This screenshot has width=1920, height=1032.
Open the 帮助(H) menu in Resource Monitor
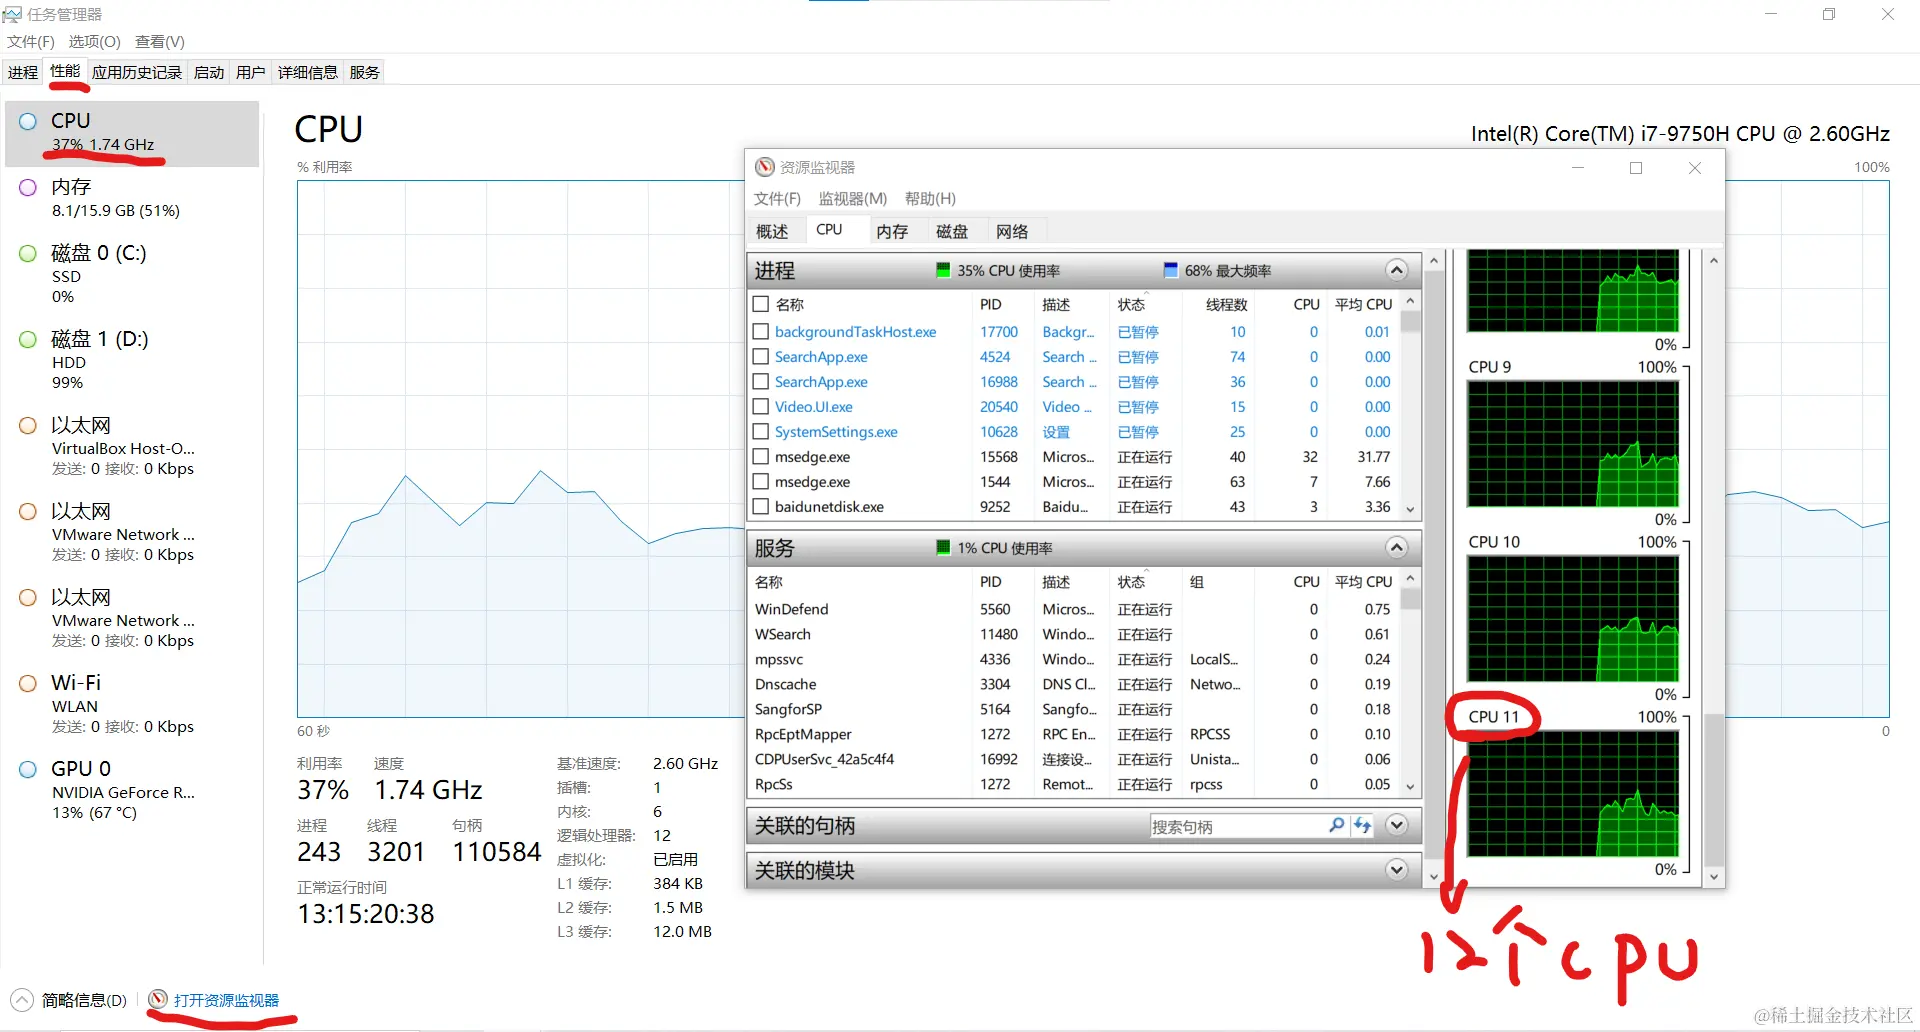point(930,198)
